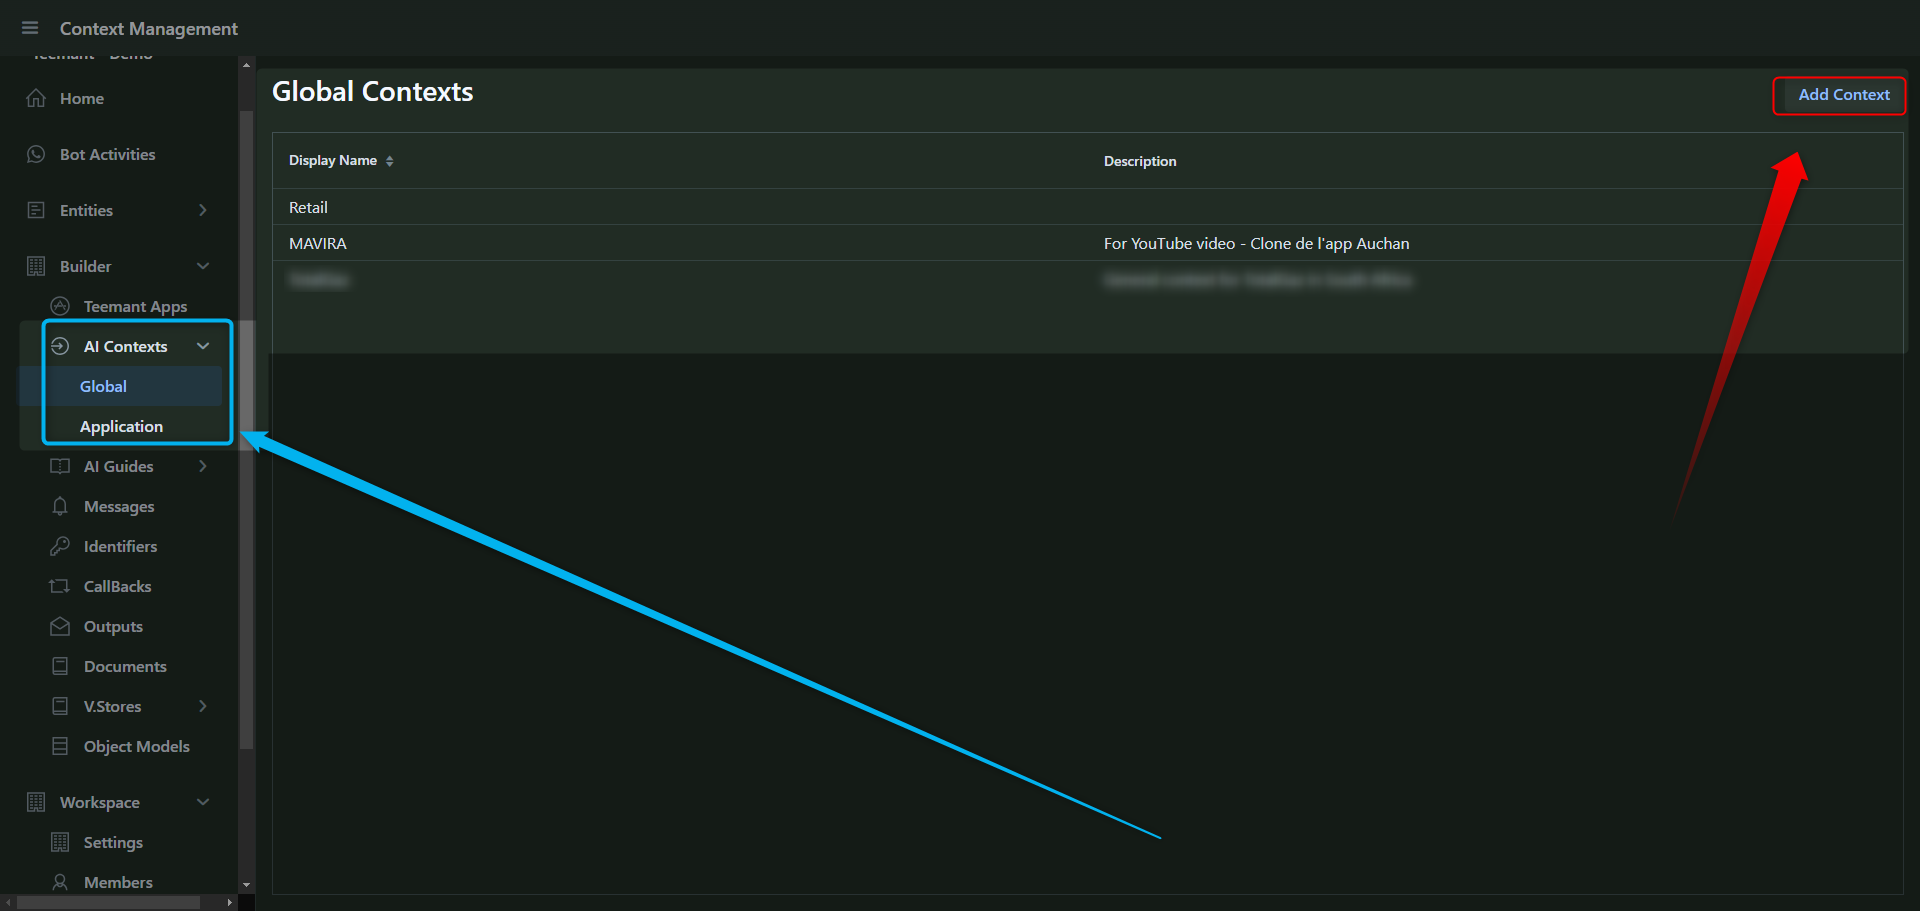The image size is (1920, 911).
Task: Click the Messages bell icon
Action: 60,506
